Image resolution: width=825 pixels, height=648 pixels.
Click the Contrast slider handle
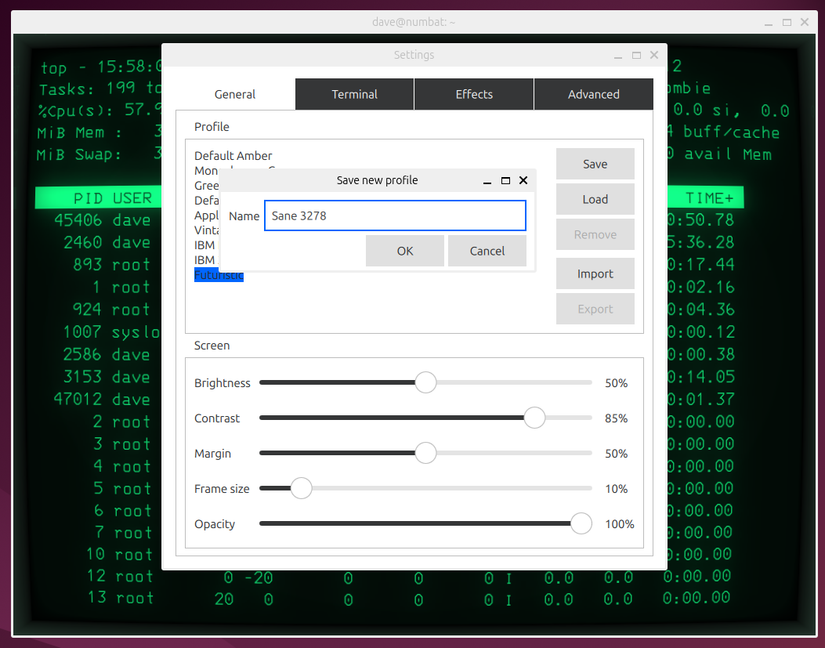535,418
